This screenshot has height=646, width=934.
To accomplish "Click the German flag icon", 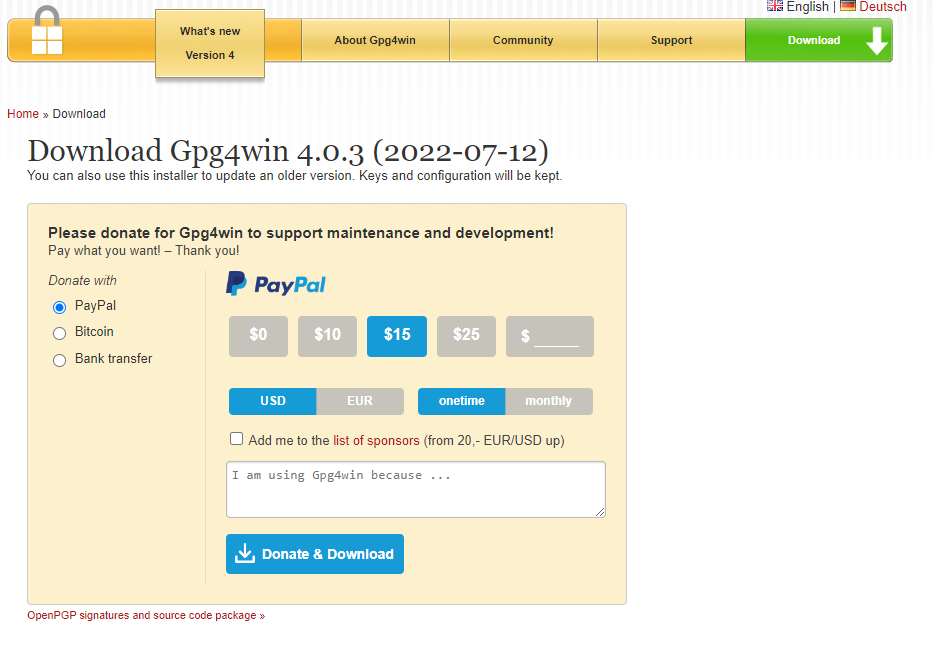I will [848, 6].
